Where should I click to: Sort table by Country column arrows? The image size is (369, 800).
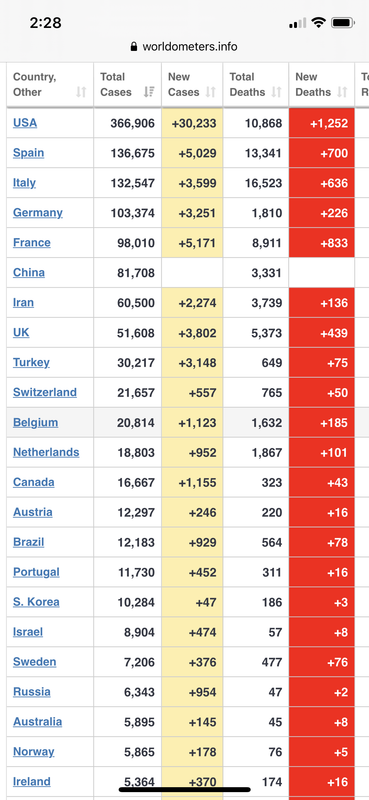coord(81,92)
